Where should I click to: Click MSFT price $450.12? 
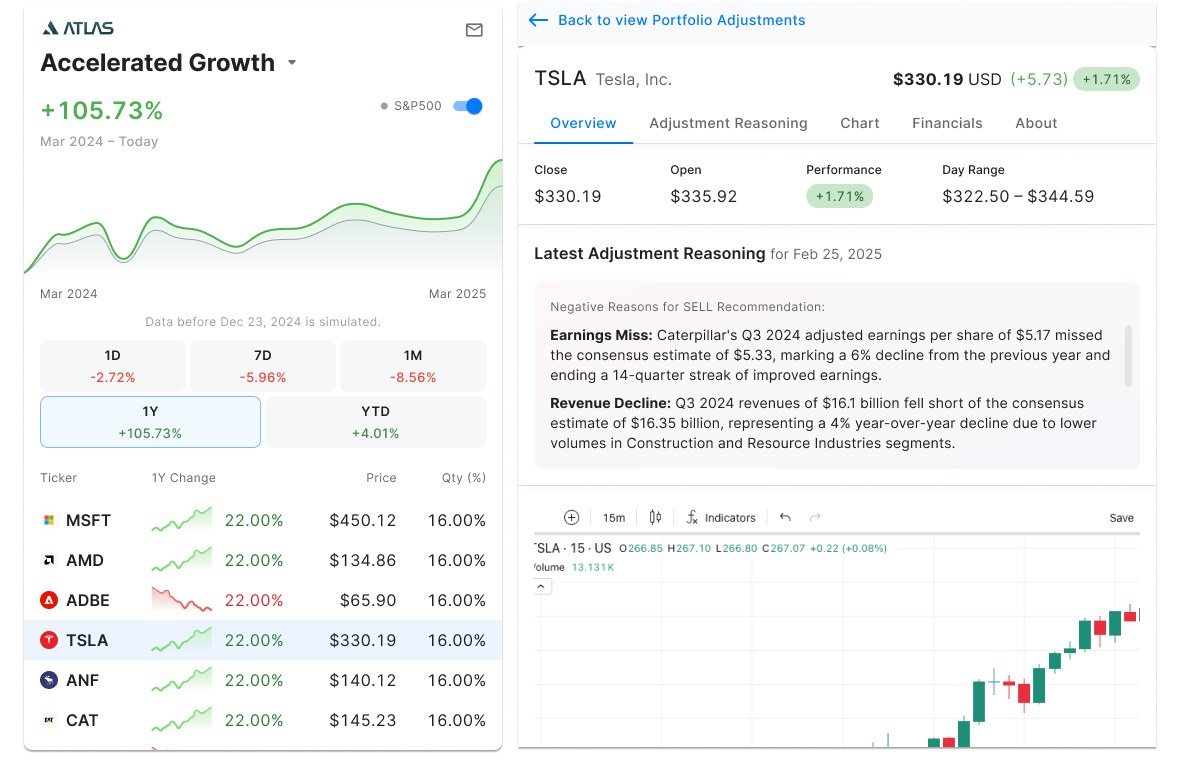click(363, 521)
